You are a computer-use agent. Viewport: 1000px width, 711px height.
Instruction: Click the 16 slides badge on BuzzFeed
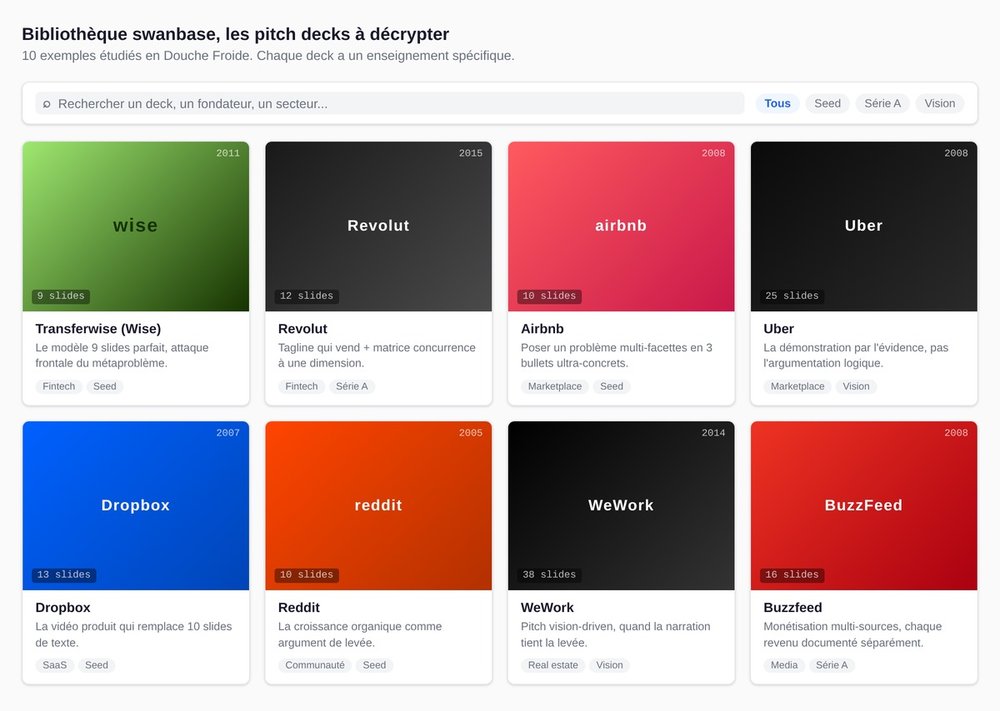pos(792,575)
